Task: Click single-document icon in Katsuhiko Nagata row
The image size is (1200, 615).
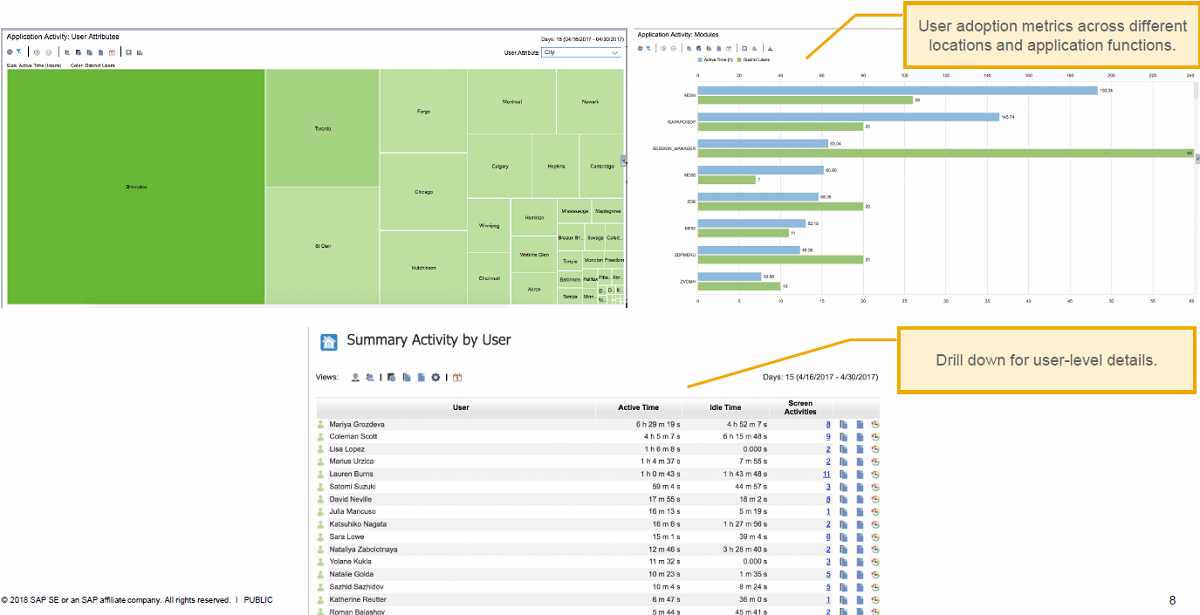Action: 859,524
